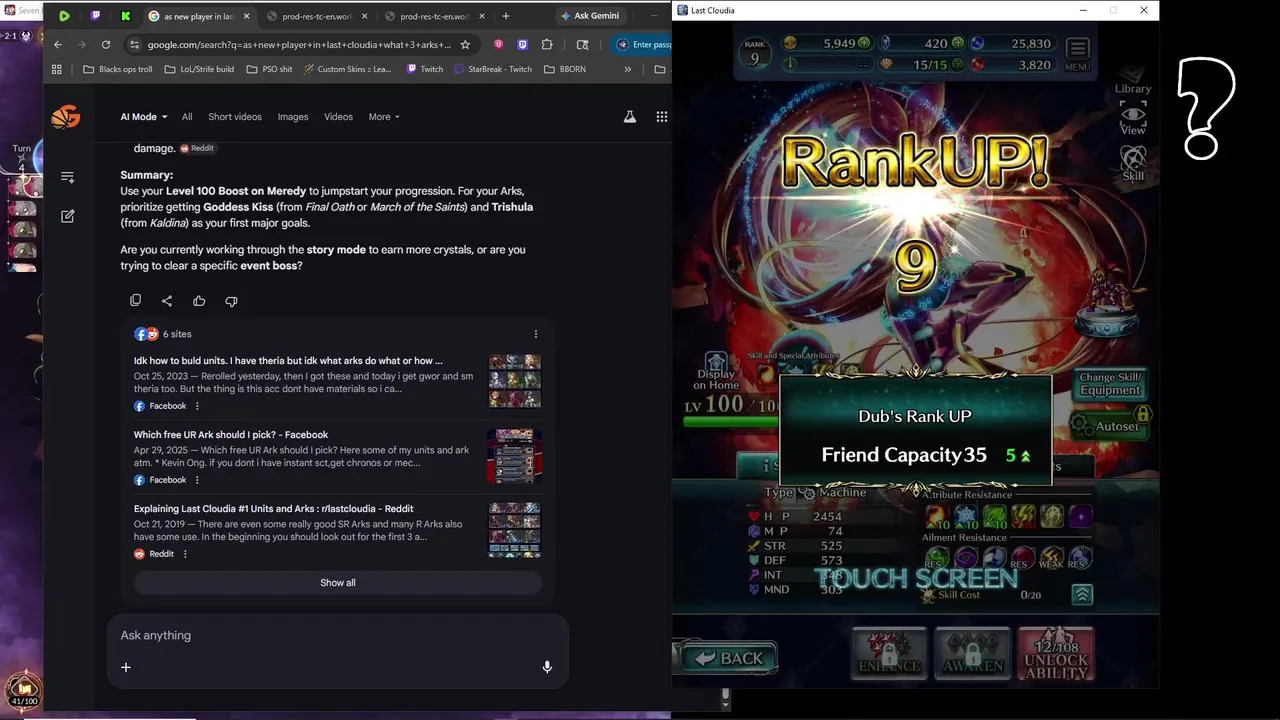This screenshot has height=720, width=1280.
Task: Open the Google apps grid
Action: click(x=661, y=117)
